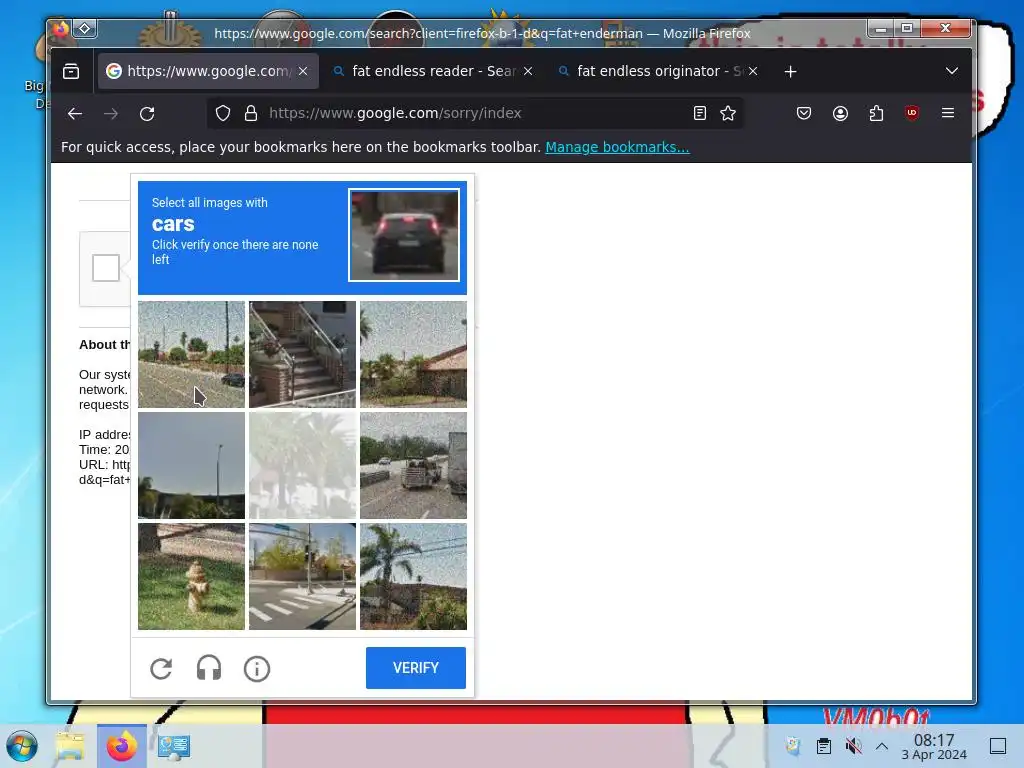Open the Windows Start orb

[22, 746]
